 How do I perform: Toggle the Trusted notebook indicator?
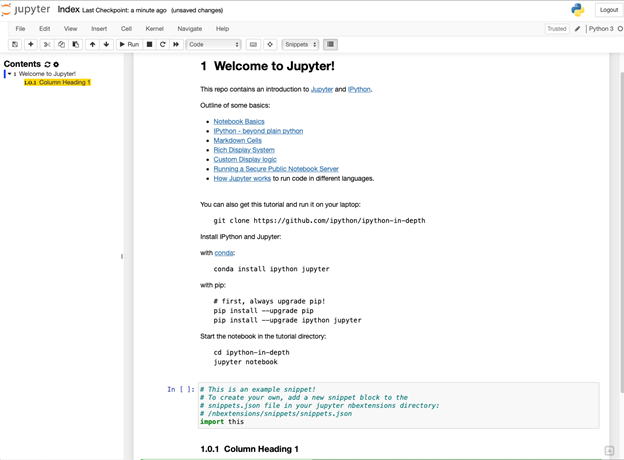coord(556,29)
